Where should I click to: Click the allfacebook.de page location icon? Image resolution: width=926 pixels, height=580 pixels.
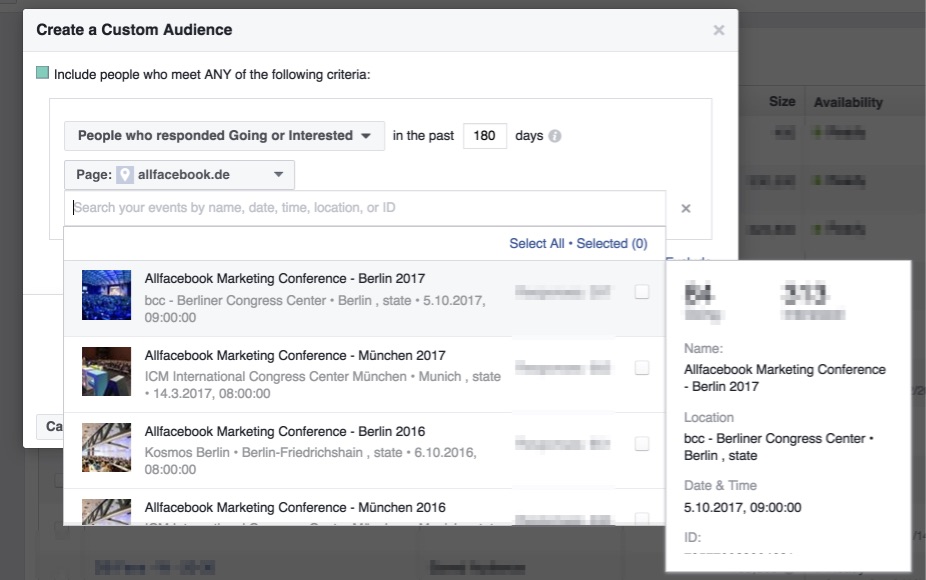125,175
